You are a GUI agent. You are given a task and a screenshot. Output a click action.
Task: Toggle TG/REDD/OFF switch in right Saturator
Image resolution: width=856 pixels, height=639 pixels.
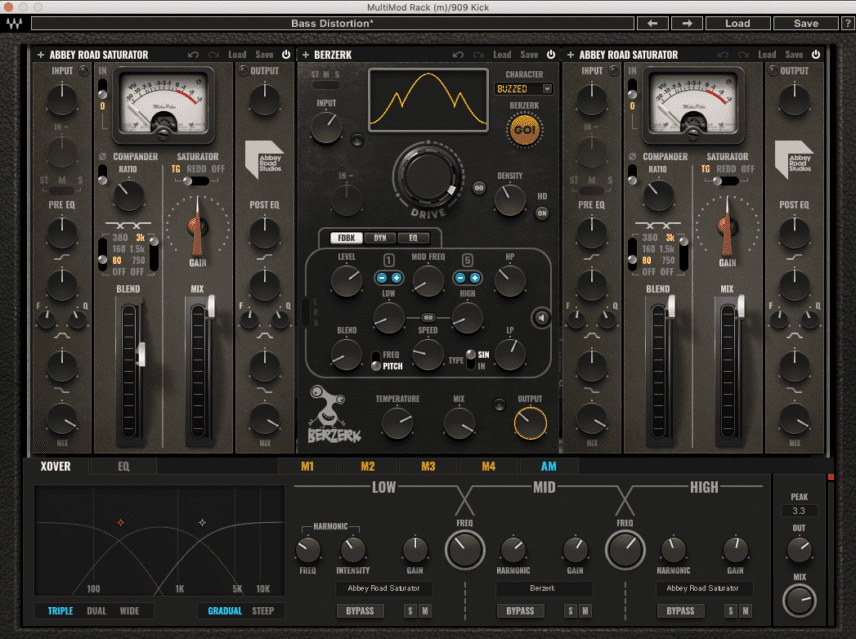(725, 181)
